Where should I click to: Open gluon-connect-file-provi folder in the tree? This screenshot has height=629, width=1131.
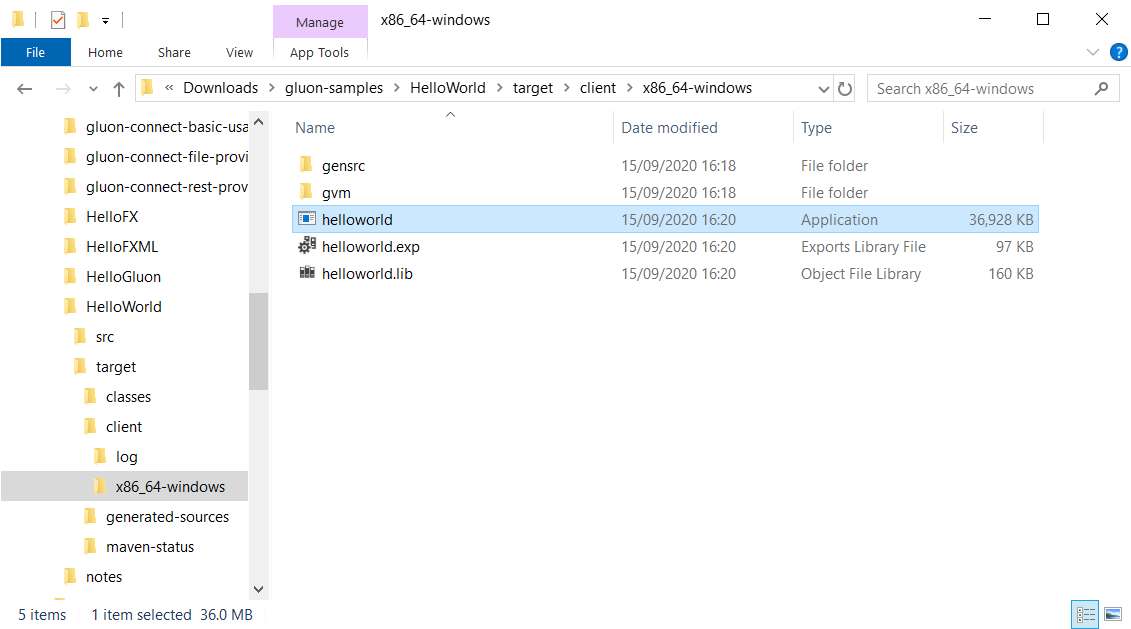(167, 157)
